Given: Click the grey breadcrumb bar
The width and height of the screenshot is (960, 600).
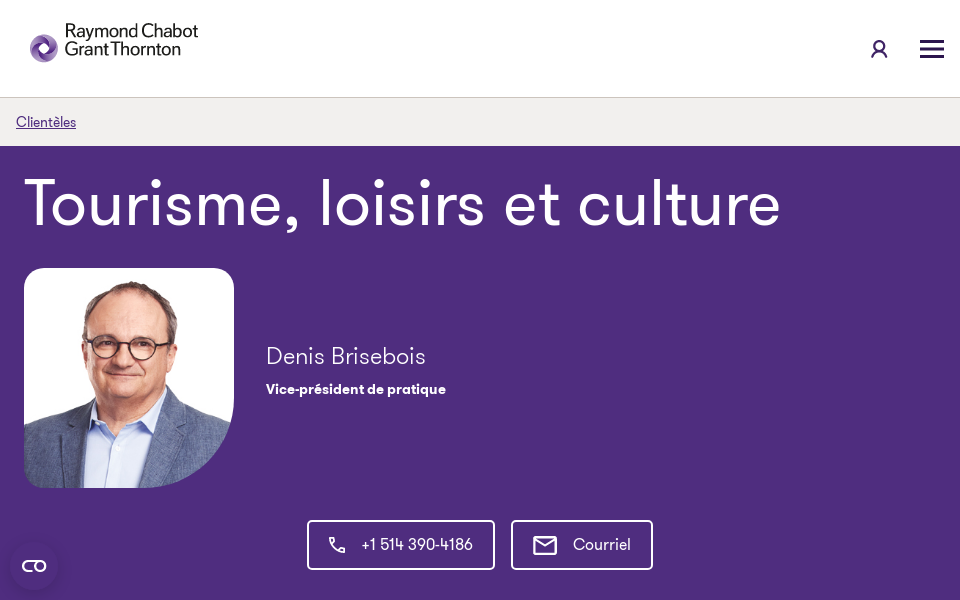Looking at the screenshot, I should (480, 122).
